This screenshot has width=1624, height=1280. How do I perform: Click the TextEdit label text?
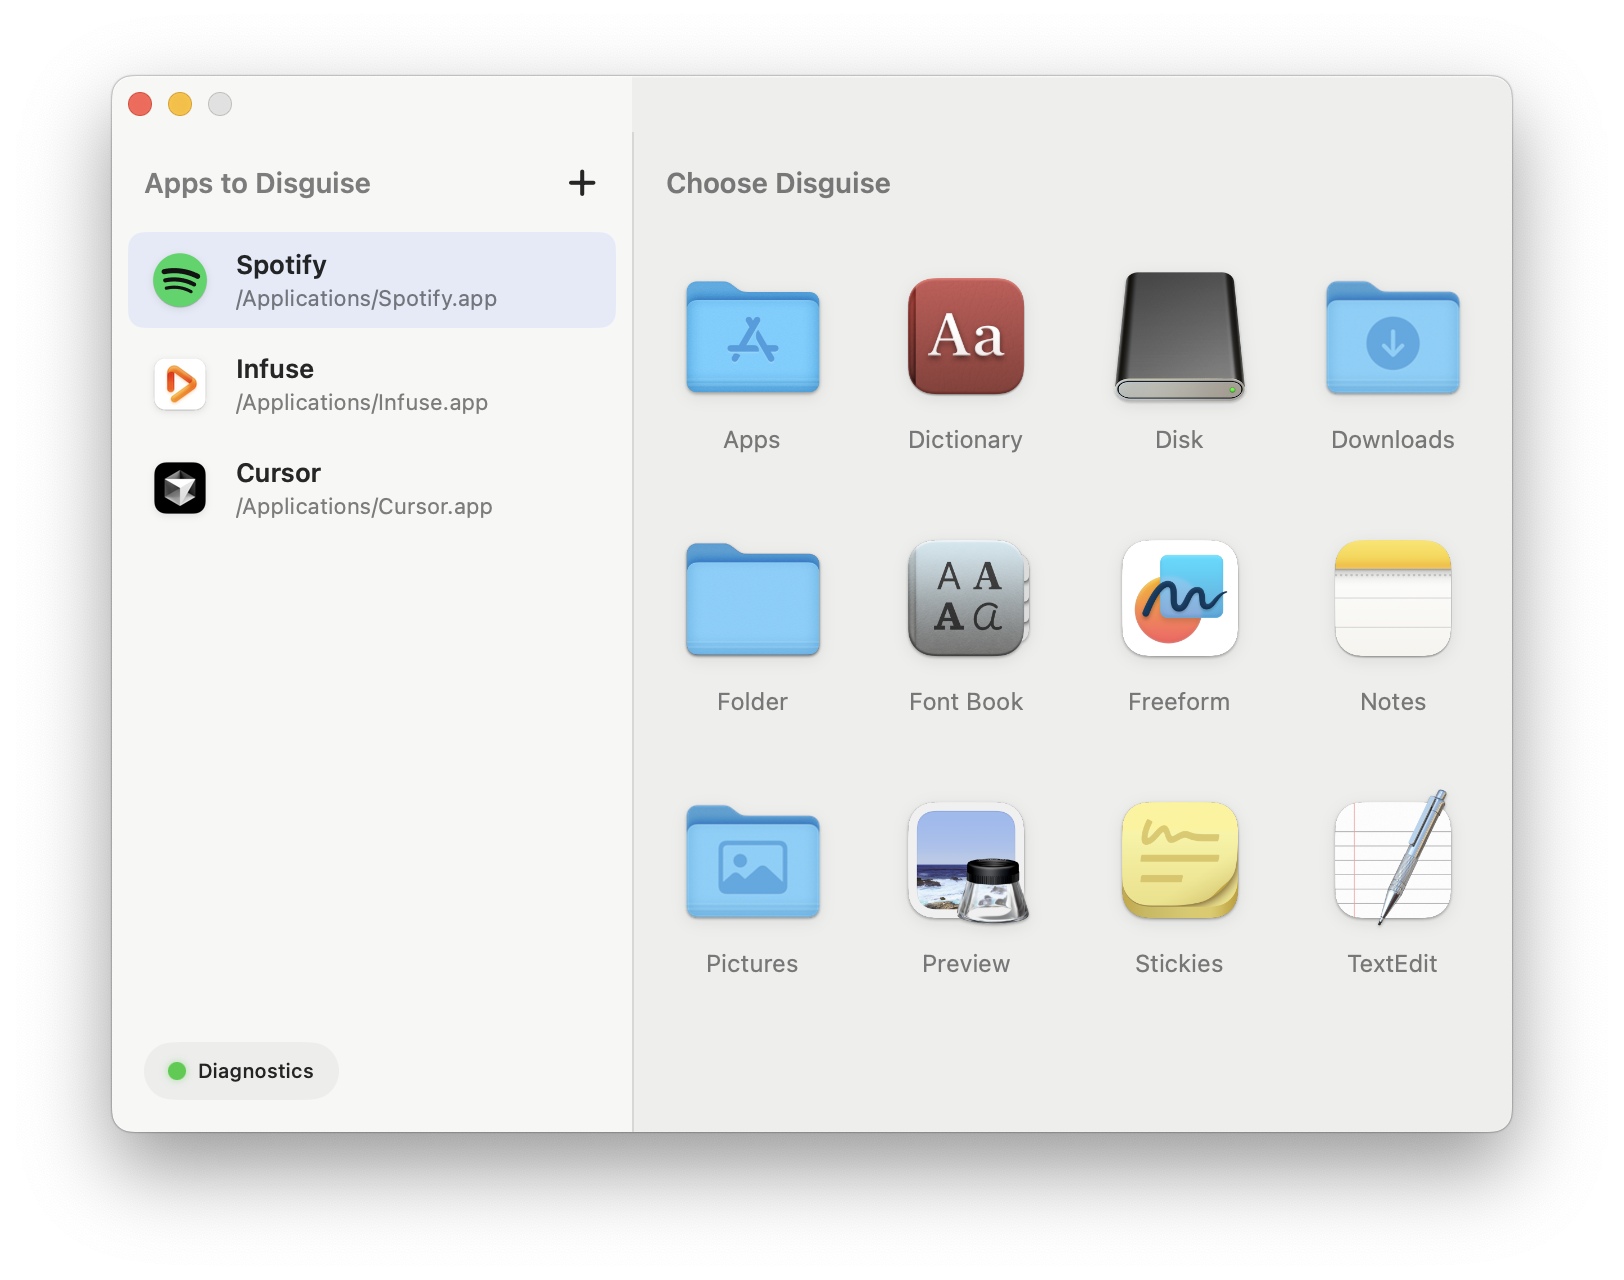(1392, 964)
